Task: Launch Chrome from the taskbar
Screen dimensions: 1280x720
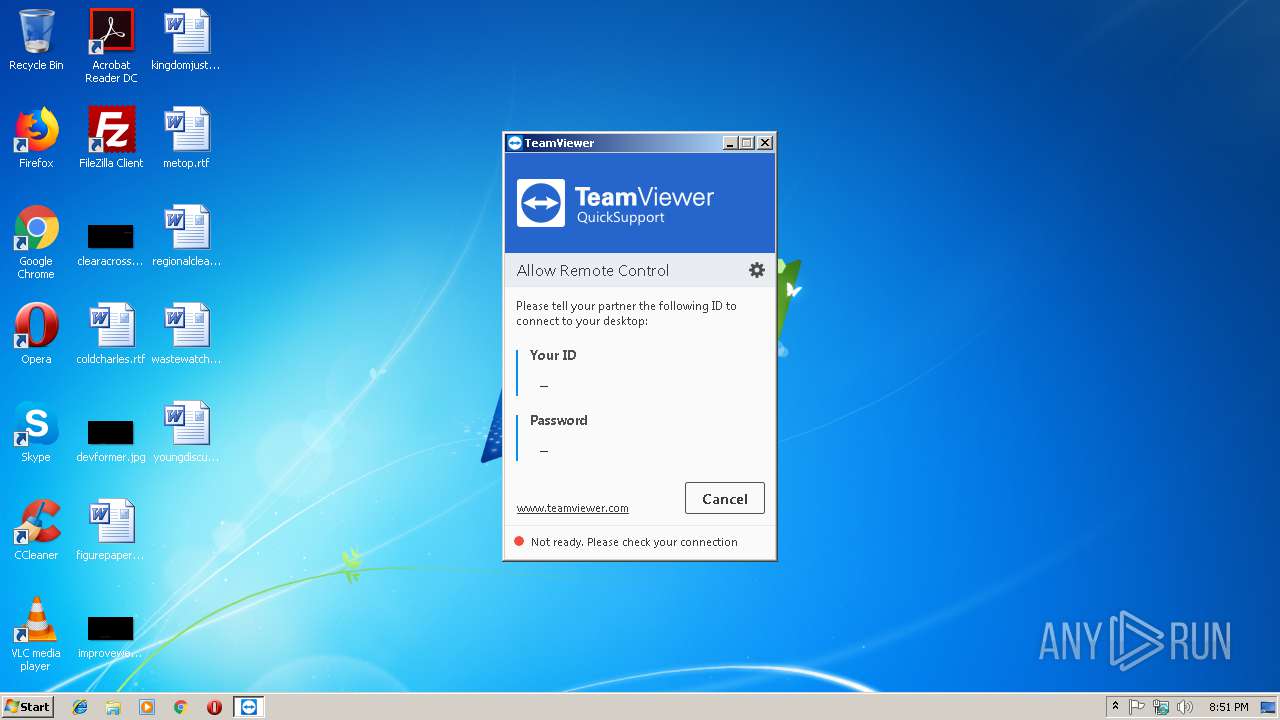Action: (181, 707)
